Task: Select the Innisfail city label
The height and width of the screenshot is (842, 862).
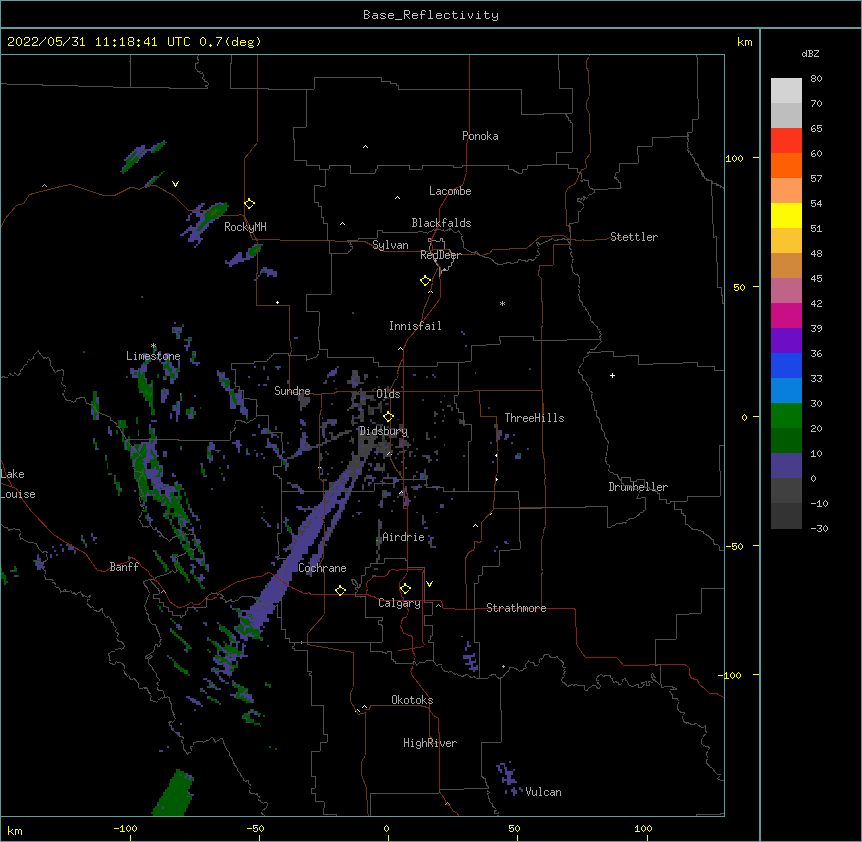Action: [415, 326]
